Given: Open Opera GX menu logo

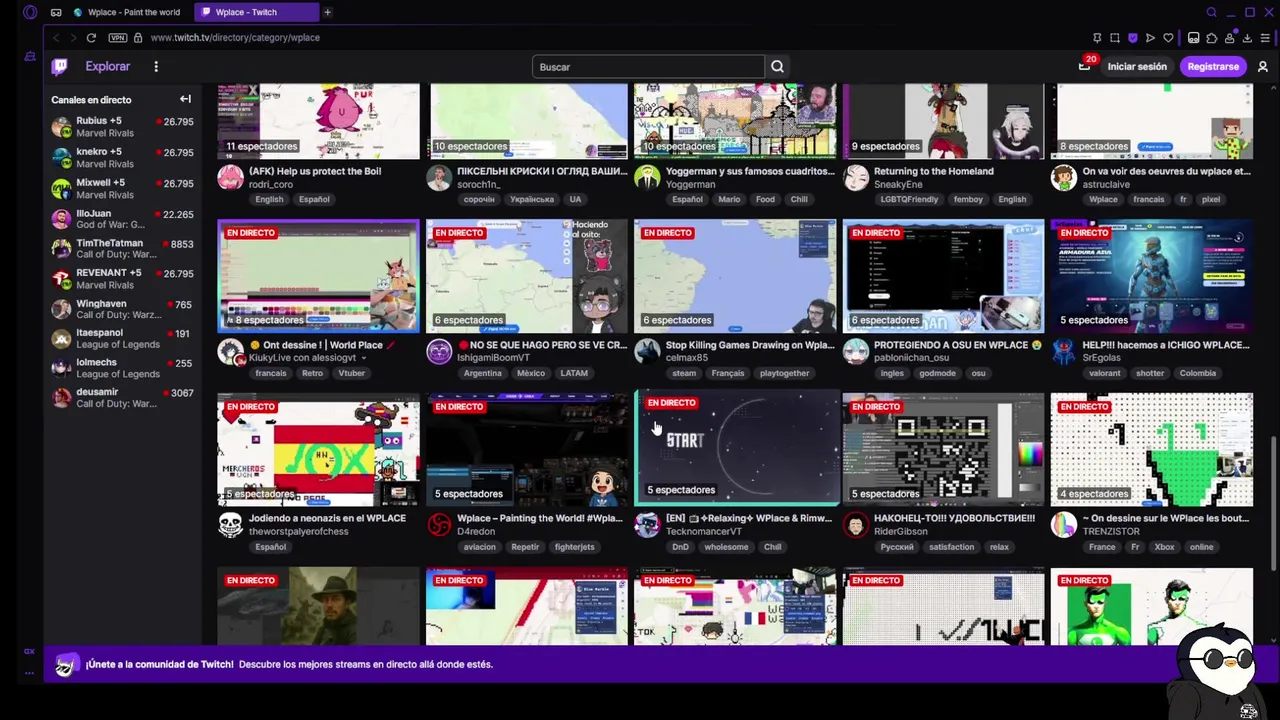Looking at the screenshot, I should [x=30, y=12].
